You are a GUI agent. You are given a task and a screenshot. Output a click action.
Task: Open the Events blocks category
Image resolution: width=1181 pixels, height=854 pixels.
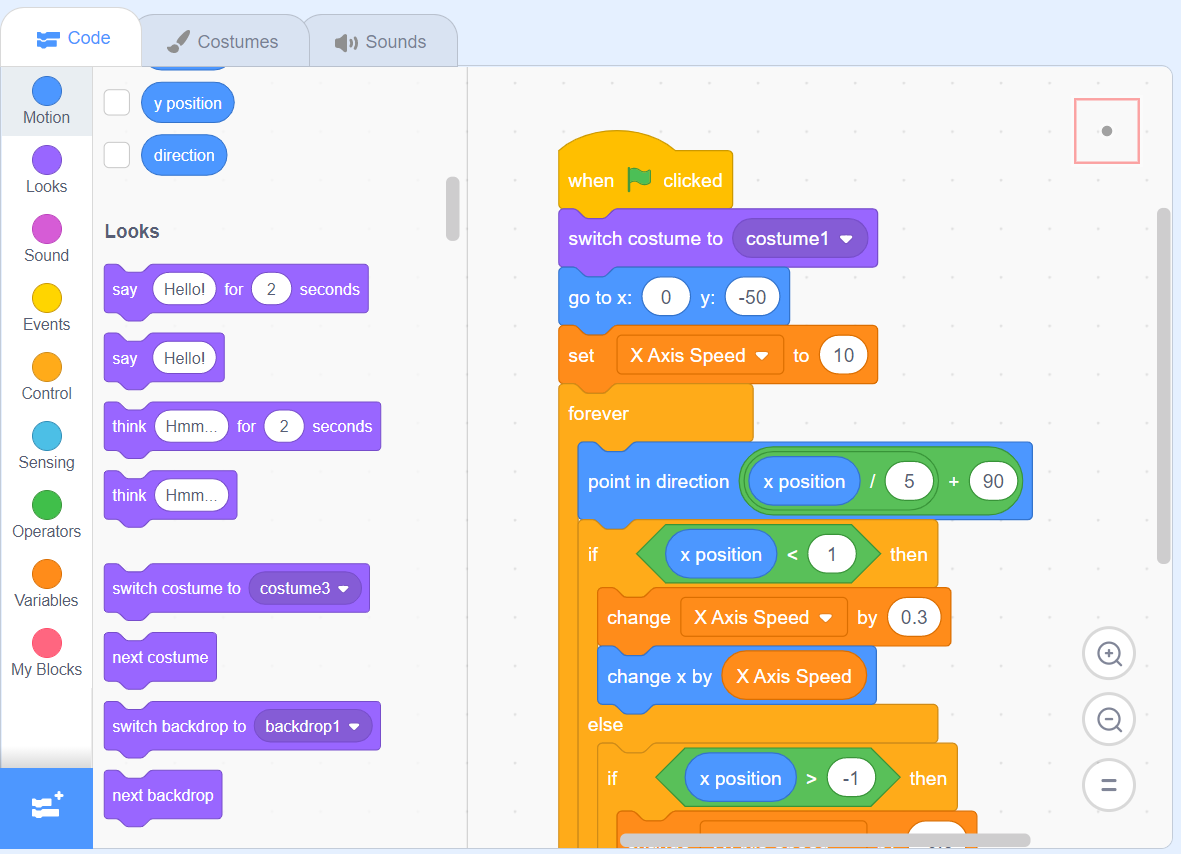tap(46, 307)
